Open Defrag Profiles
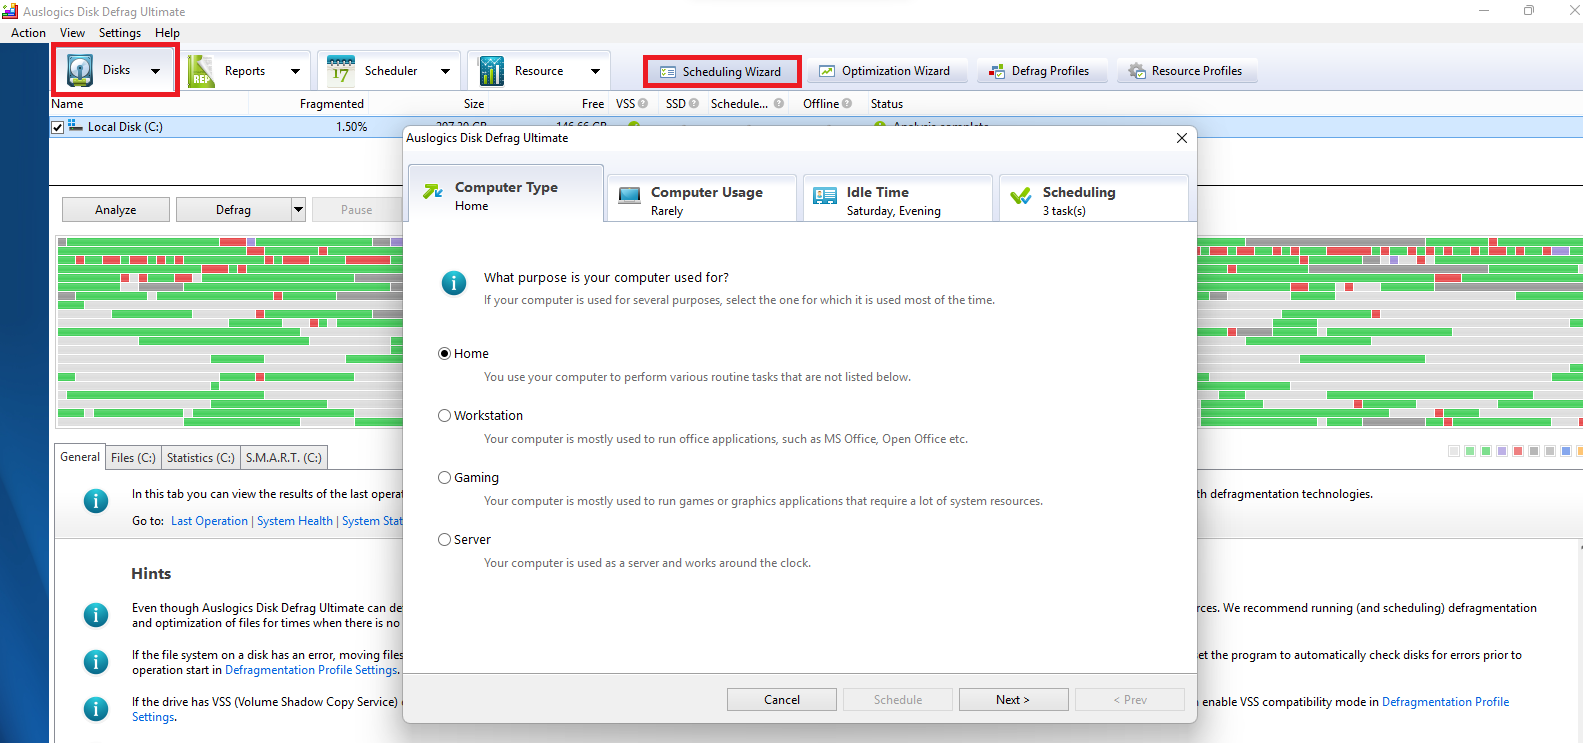Screen dimensions: 1583x743 (1039, 71)
